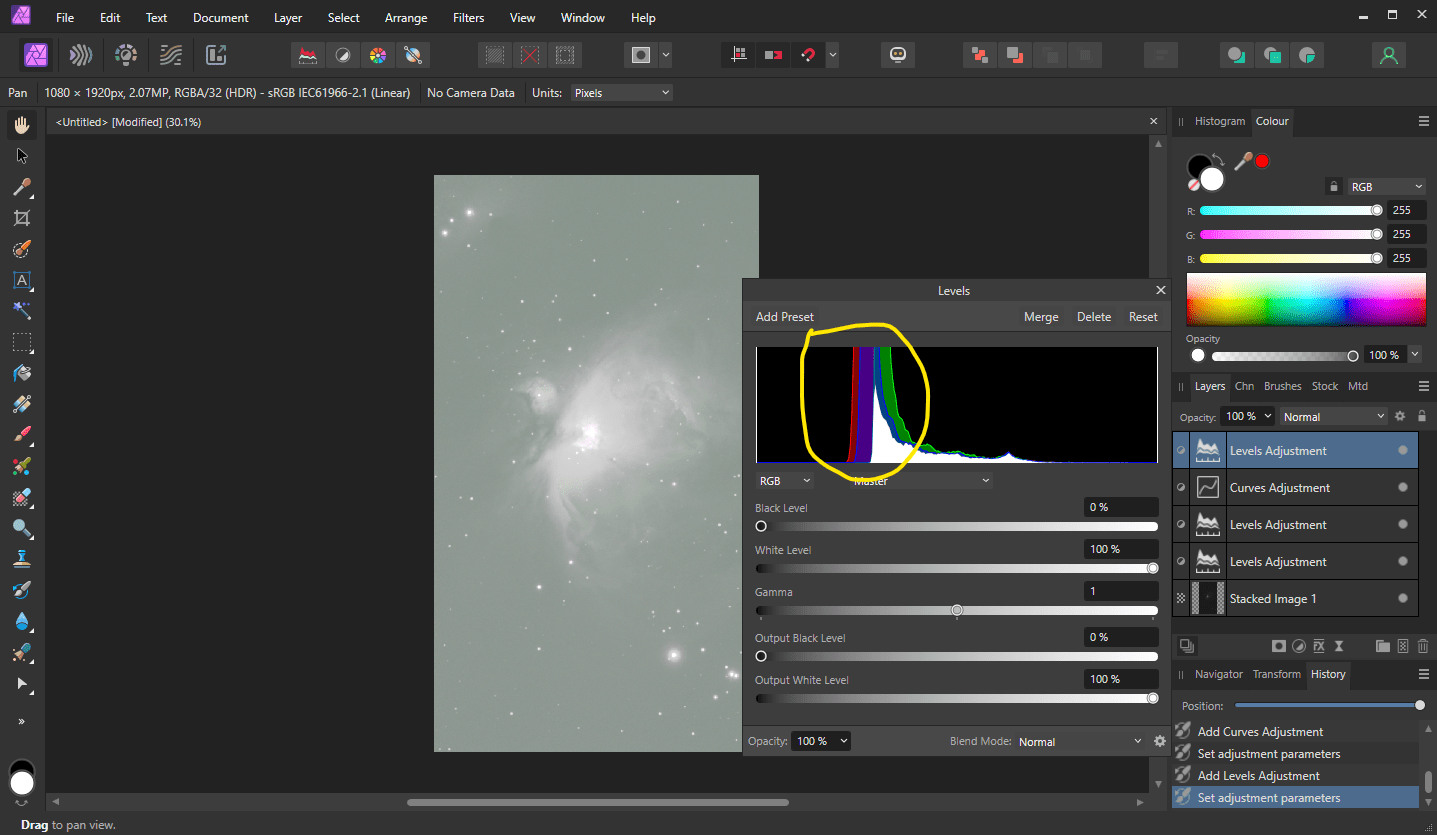Toggle snapping with the magnet icon
The image size is (1437, 835).
807,55
